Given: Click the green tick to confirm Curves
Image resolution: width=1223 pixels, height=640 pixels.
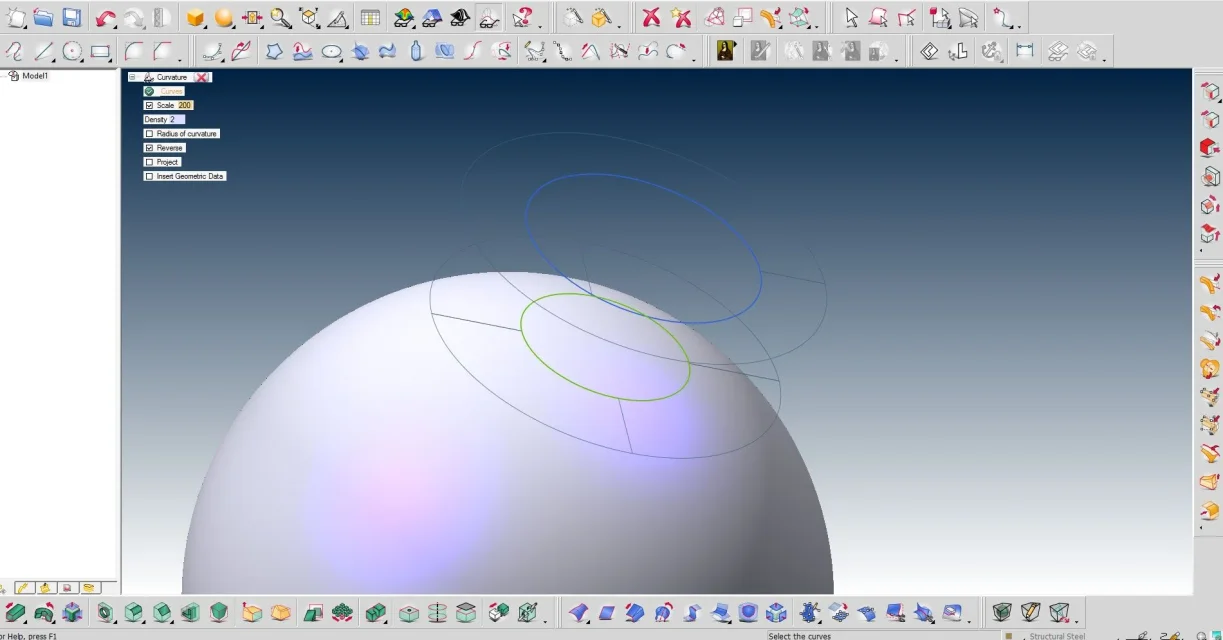Looking at the screenshot, I should pyautogui.click(x=149, y=91).
